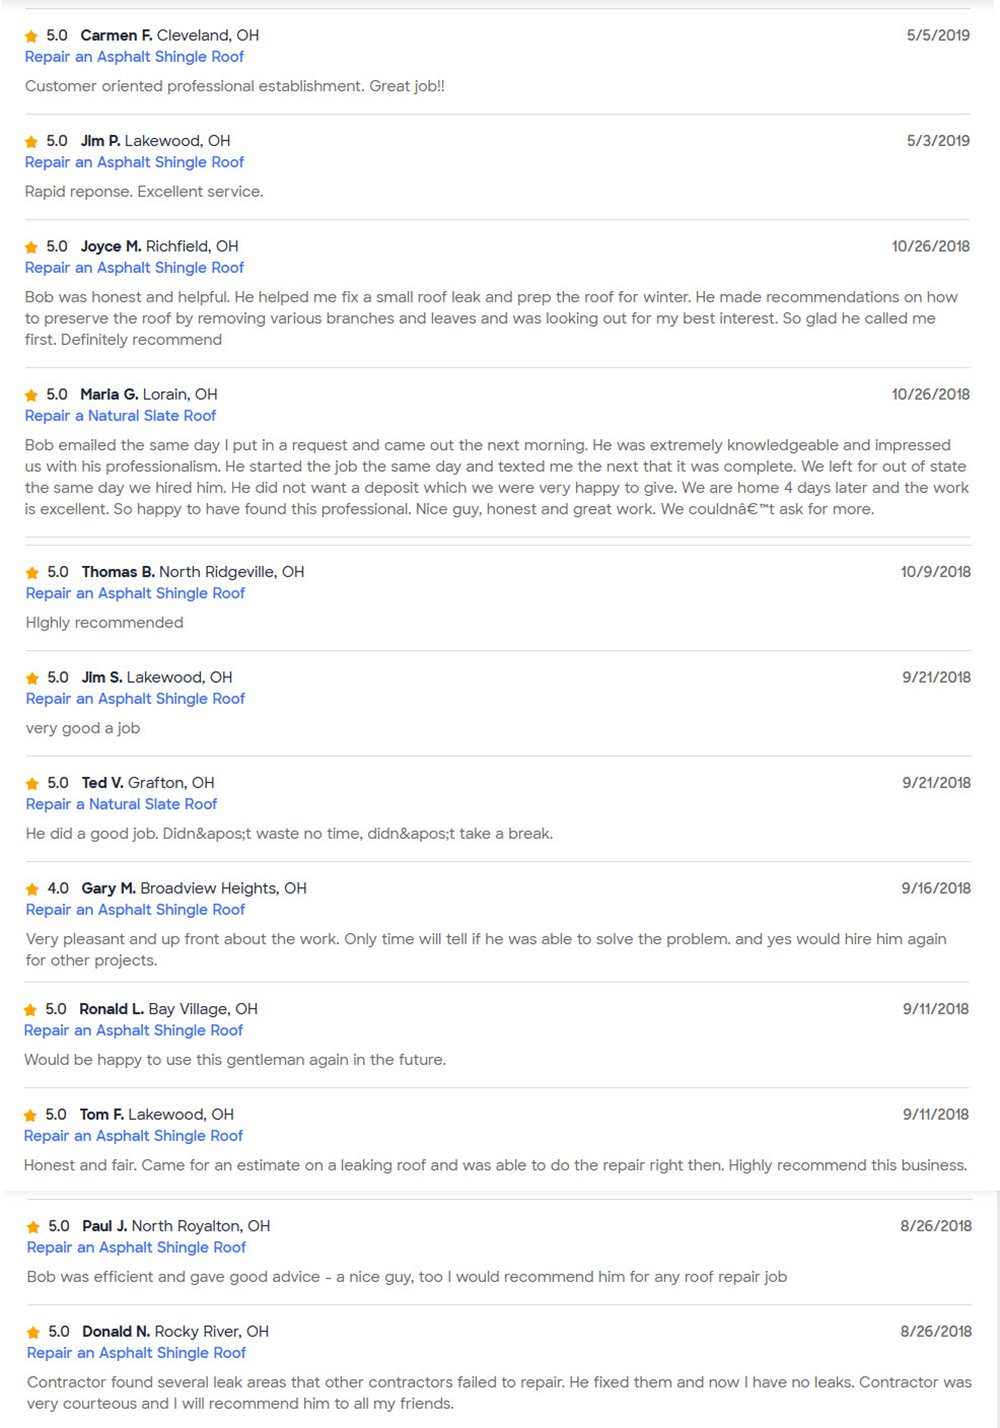Viewport: 1000px width, 1428px height.
Task: Click the star icon beside Joyce M.
Action: 31,247
